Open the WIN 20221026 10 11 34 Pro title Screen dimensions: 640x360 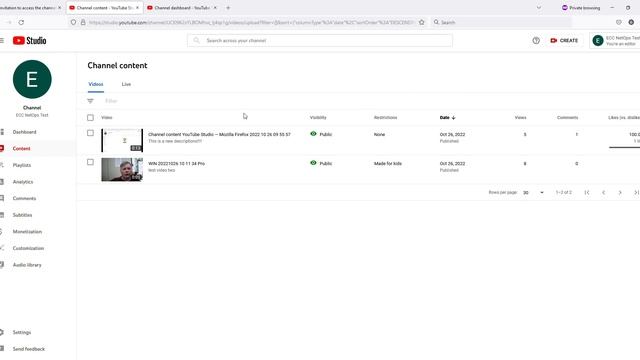click(x=176, y=164)
